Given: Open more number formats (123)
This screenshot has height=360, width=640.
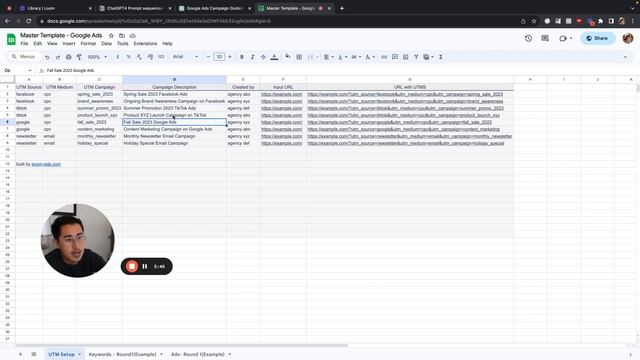Looking at the screenshot, I should tap(161, 57).
